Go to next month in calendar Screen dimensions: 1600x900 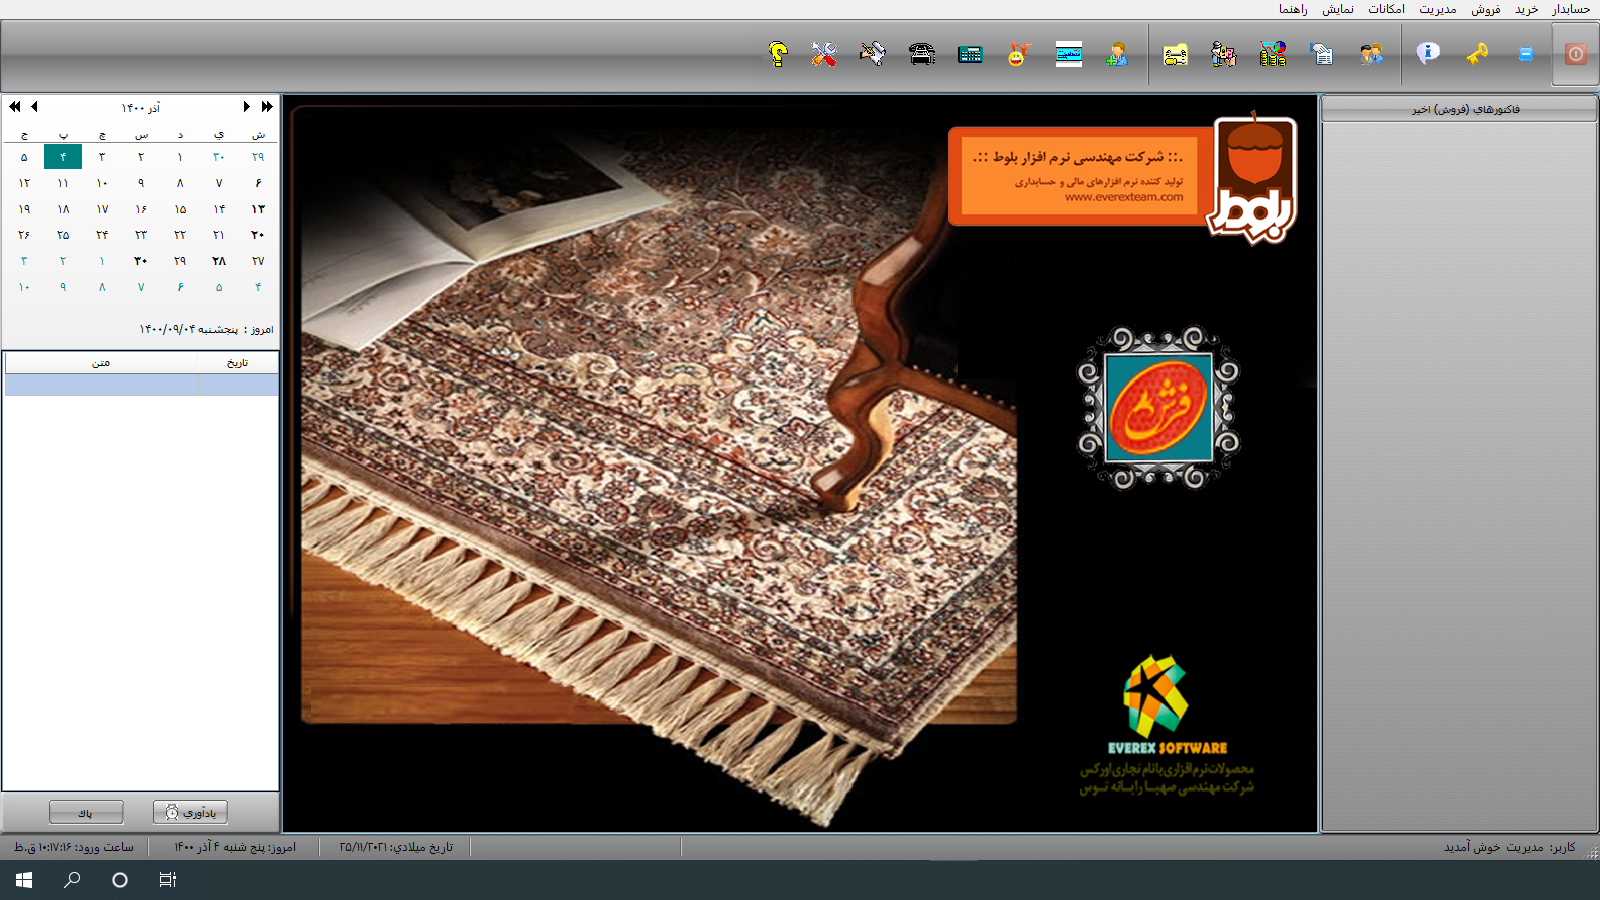pyautogui.click(x=246, y=107)
